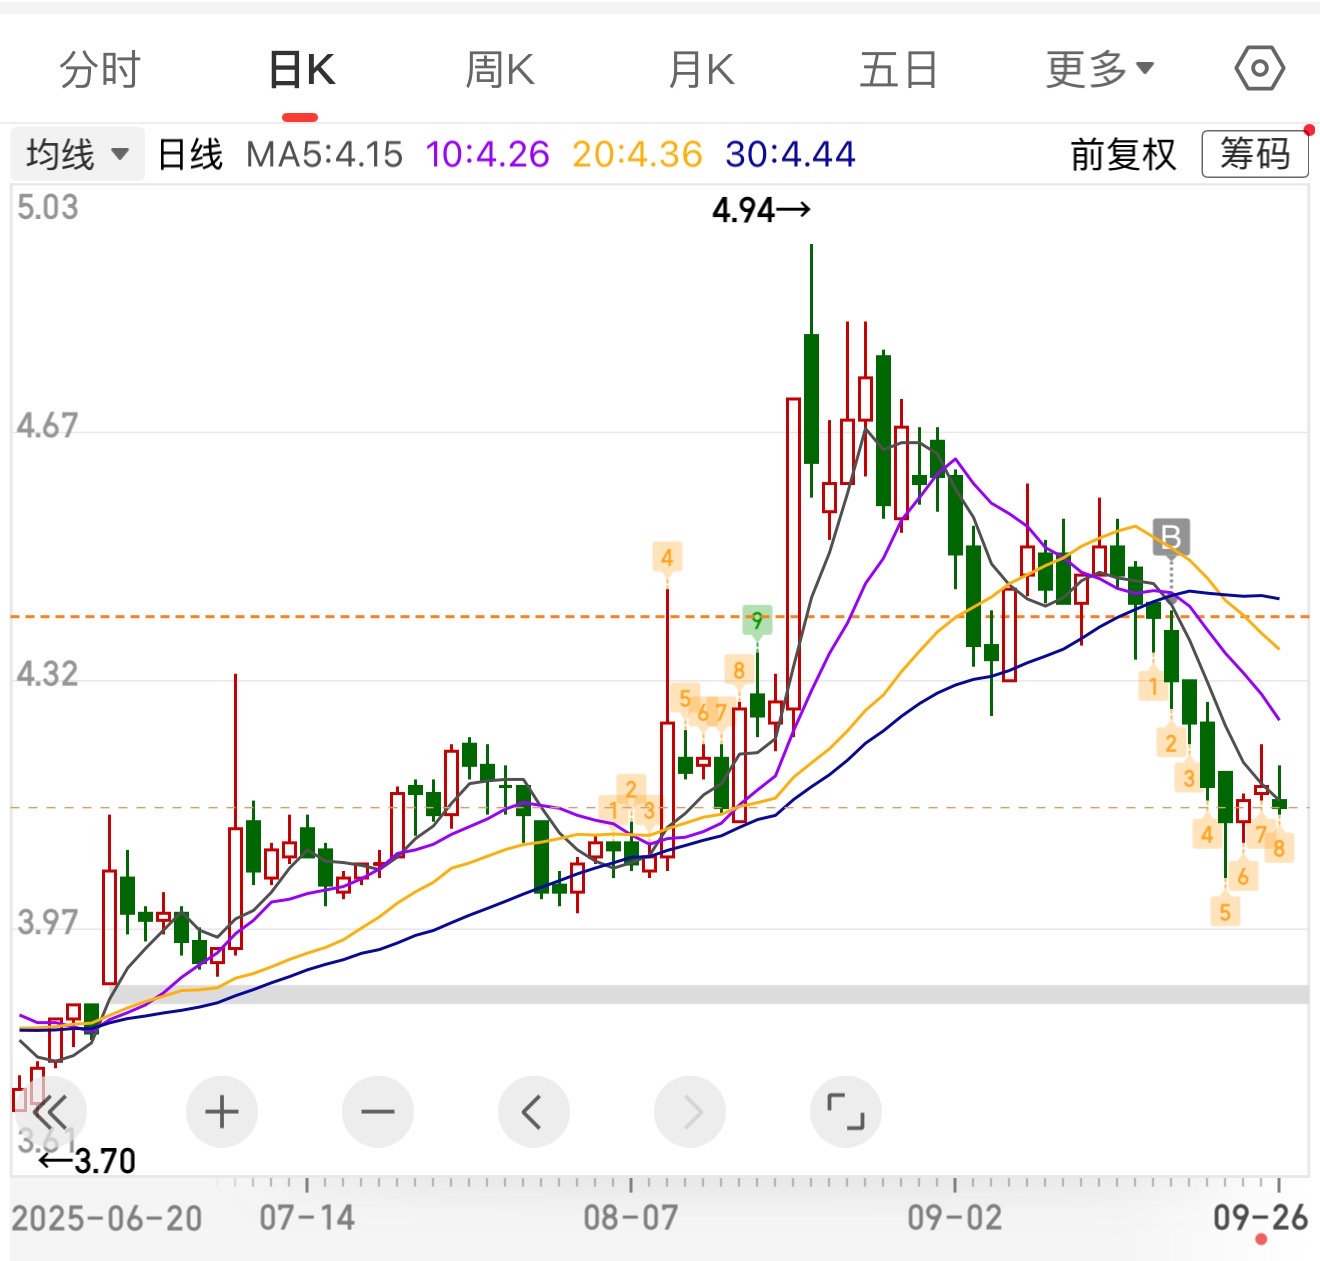Click the 4.94 high price label
Viewport: 1320px width, 1261px height.
(760, 211)
